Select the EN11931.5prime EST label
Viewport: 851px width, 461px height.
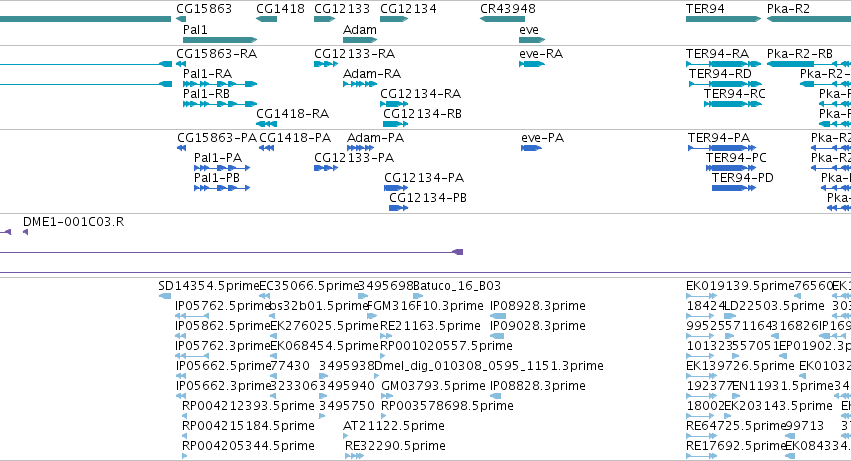[x=783, y=387]
